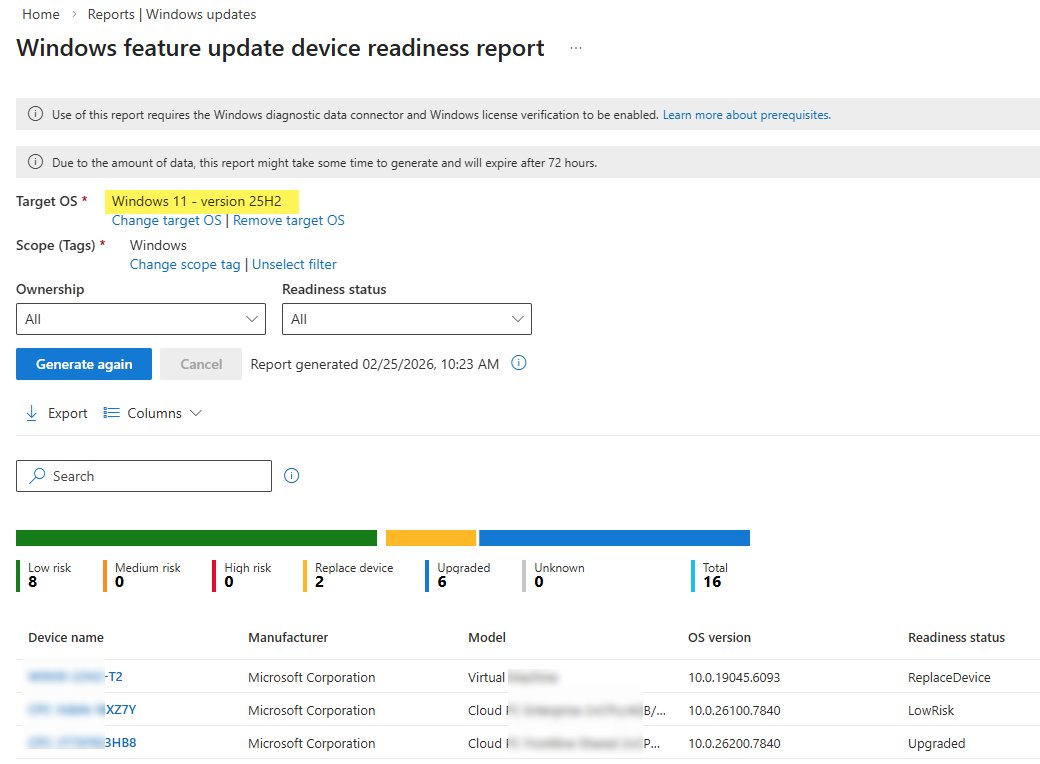1040x764 pixels.
Task: Click the Change target OS link
Action: point(166,220)
